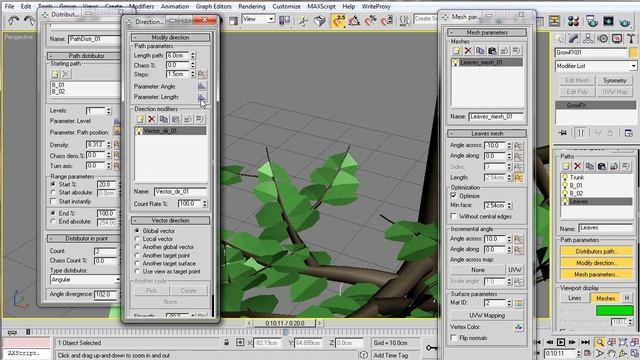
Task: Open the MAXScript menu
Action: point(321,7)
